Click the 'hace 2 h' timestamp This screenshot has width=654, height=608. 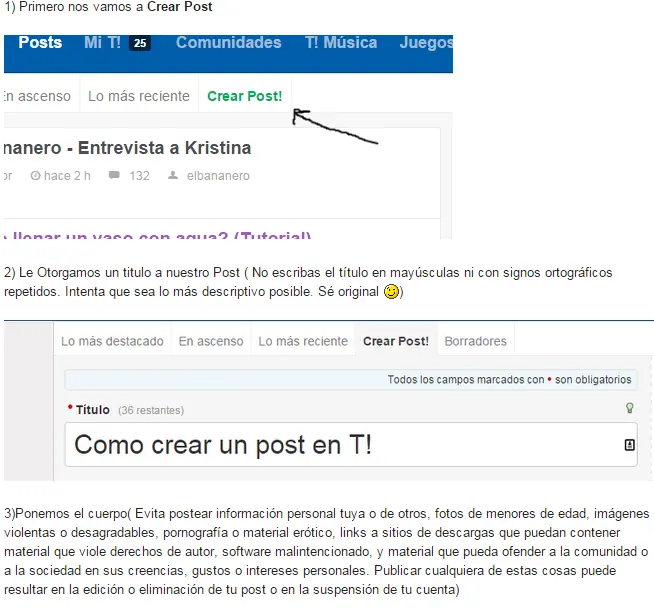[67, 176]
